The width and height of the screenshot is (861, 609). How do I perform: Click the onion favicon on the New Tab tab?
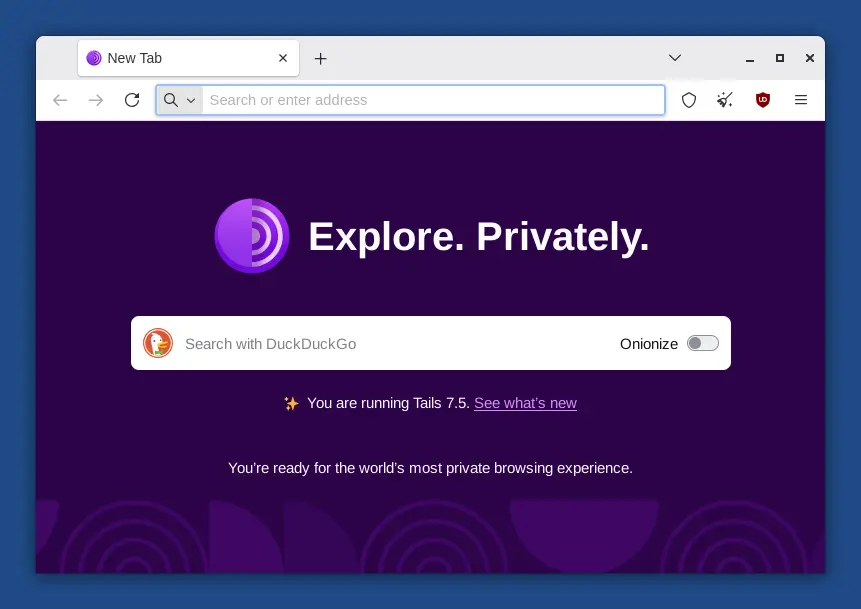pos(94,58)
